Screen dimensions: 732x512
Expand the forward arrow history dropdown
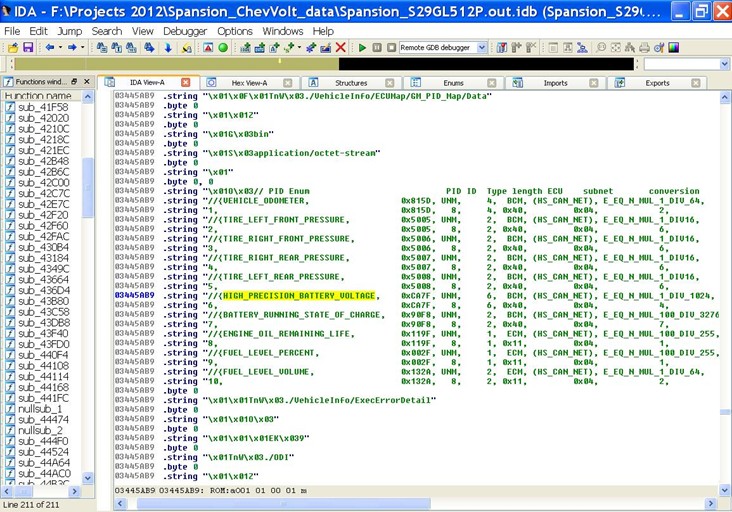(x=85, y=47)
